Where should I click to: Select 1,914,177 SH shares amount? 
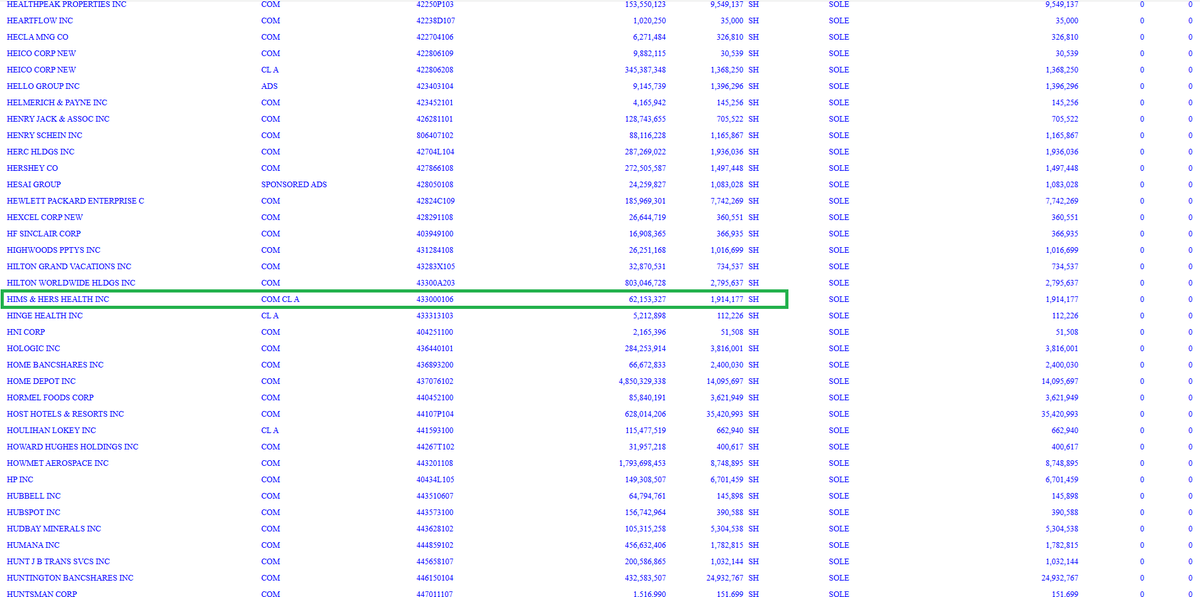tap(734, 299)
